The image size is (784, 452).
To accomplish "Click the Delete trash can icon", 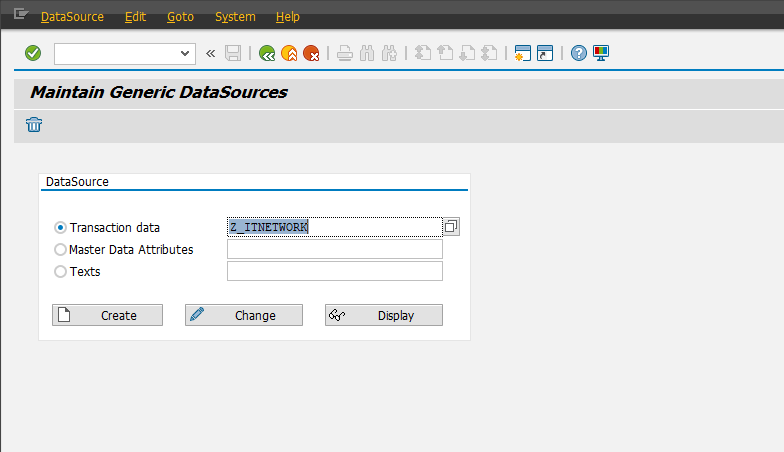I will tap(34, 125).
